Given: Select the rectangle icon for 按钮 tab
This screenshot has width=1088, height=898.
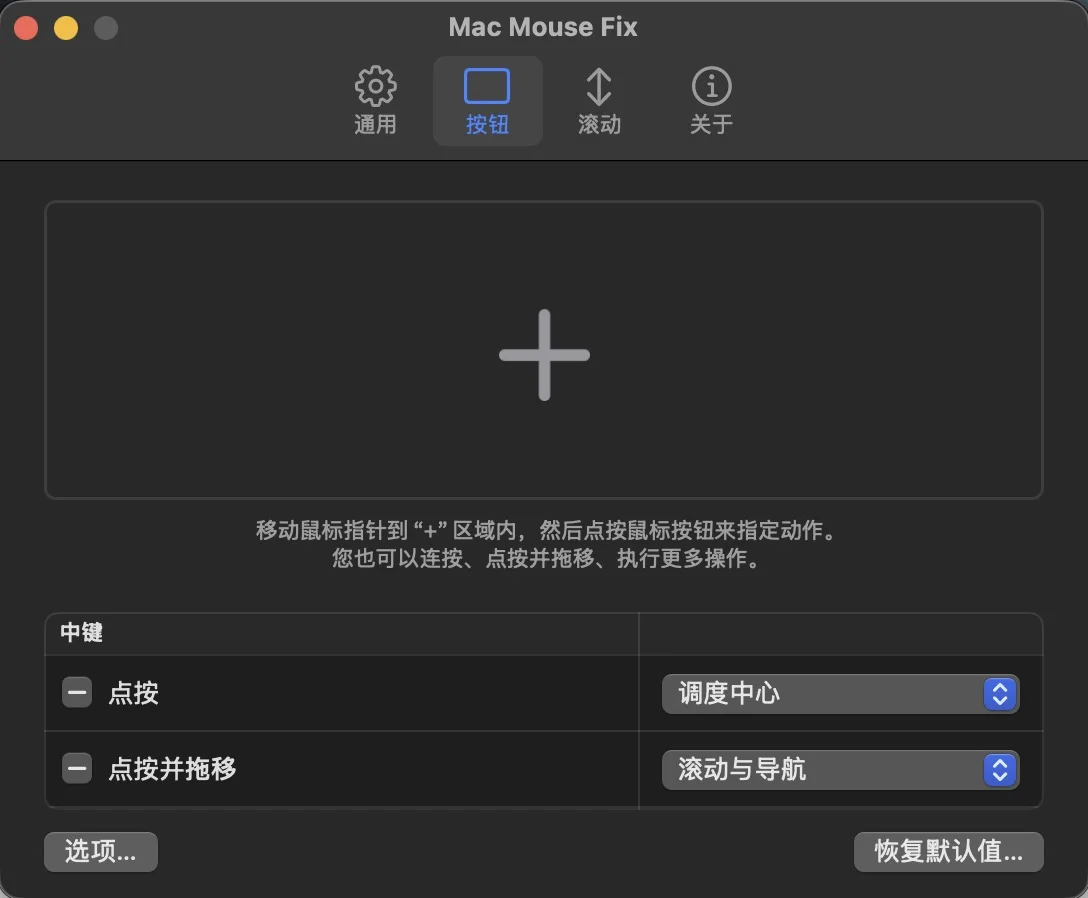Looking at the screenshot, I should [x=487, y=87].
